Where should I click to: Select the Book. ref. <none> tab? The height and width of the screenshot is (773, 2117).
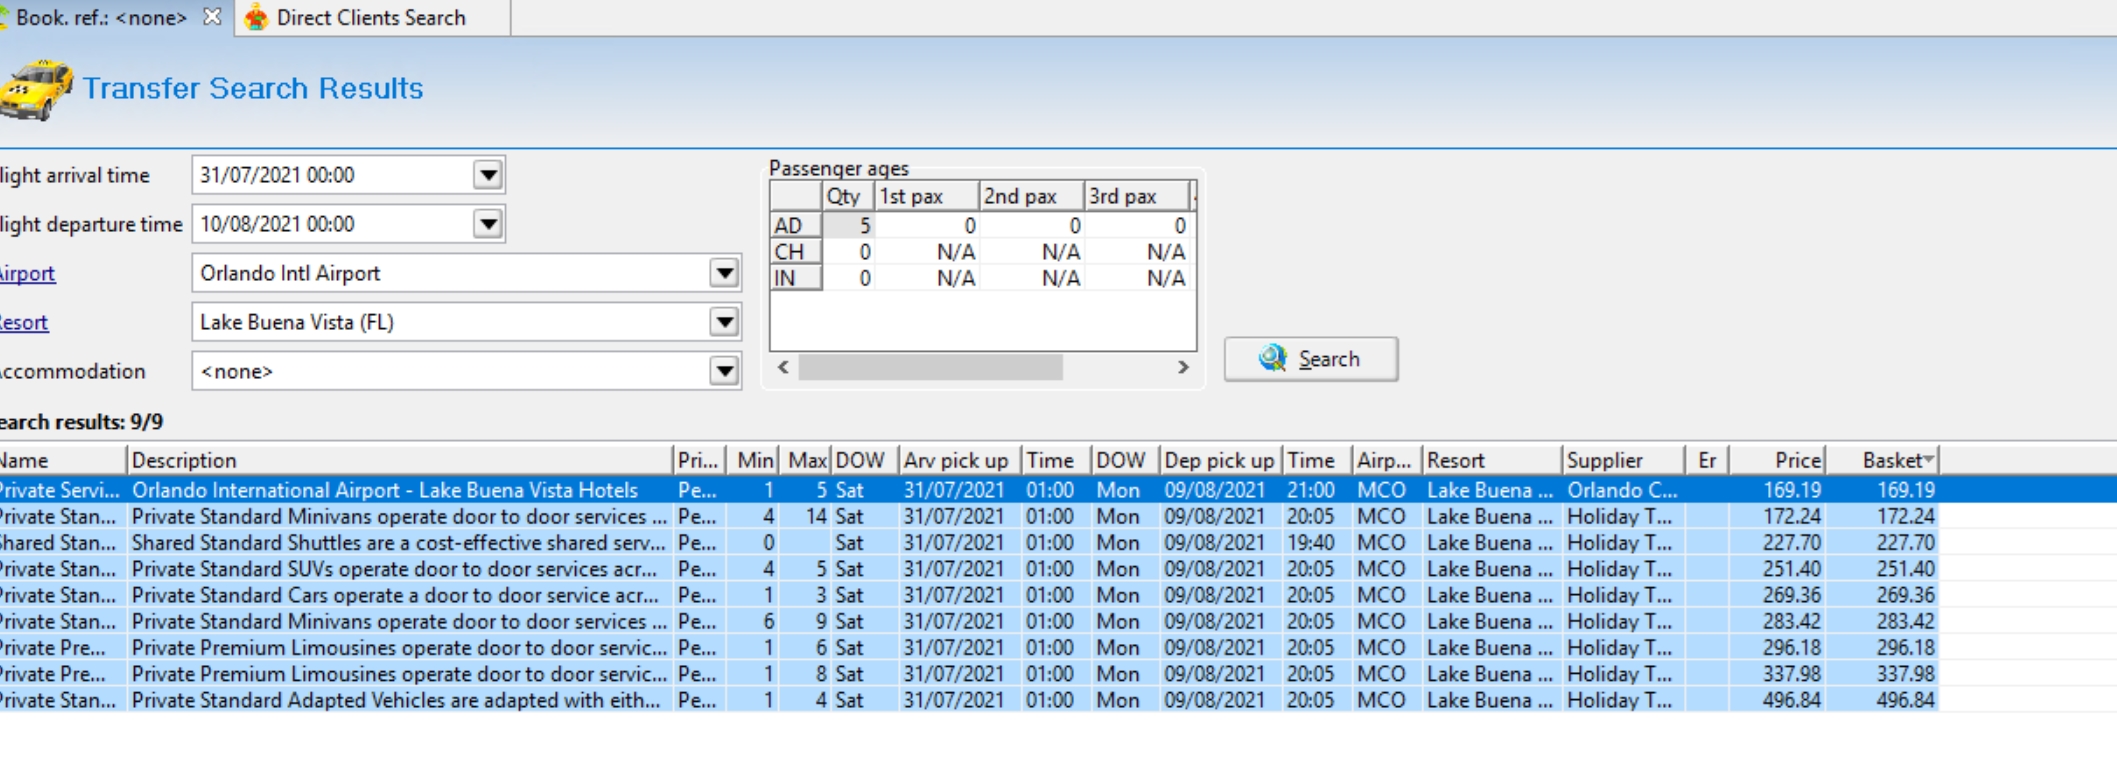click(x=101, y=18)
